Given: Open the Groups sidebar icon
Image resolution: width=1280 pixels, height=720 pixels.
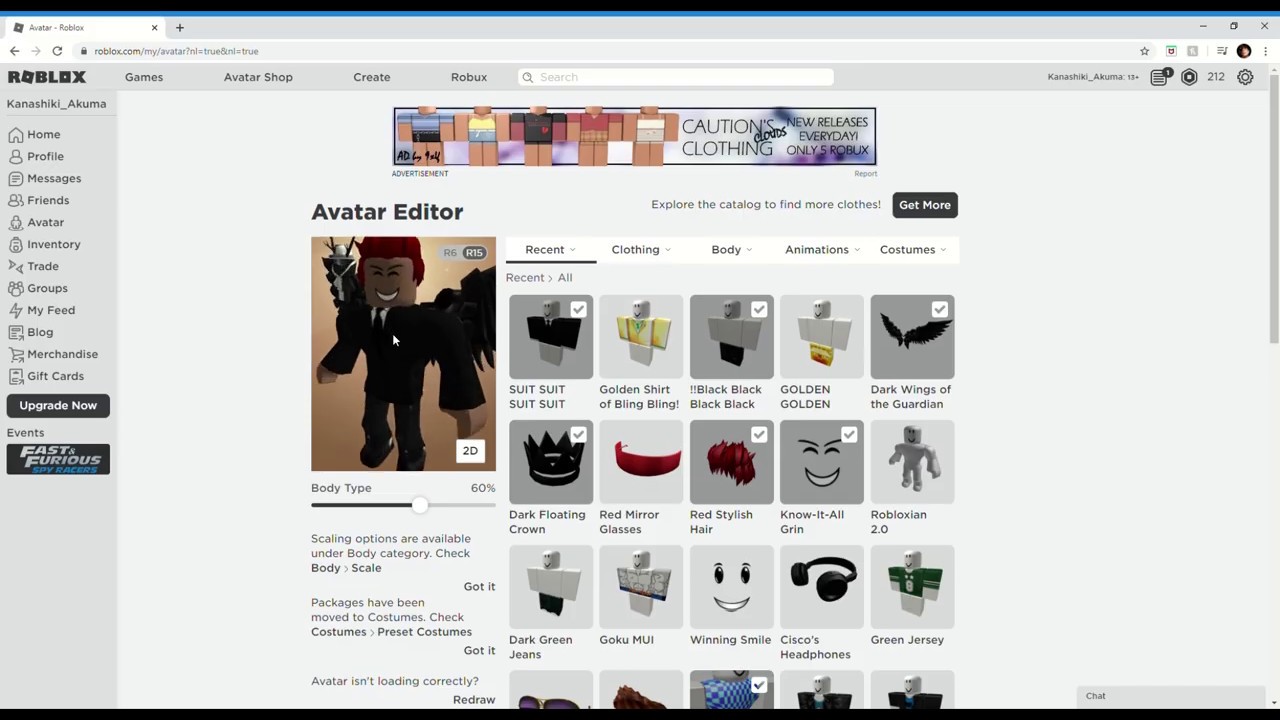Looking at the screenshot, I should (16, 288).
